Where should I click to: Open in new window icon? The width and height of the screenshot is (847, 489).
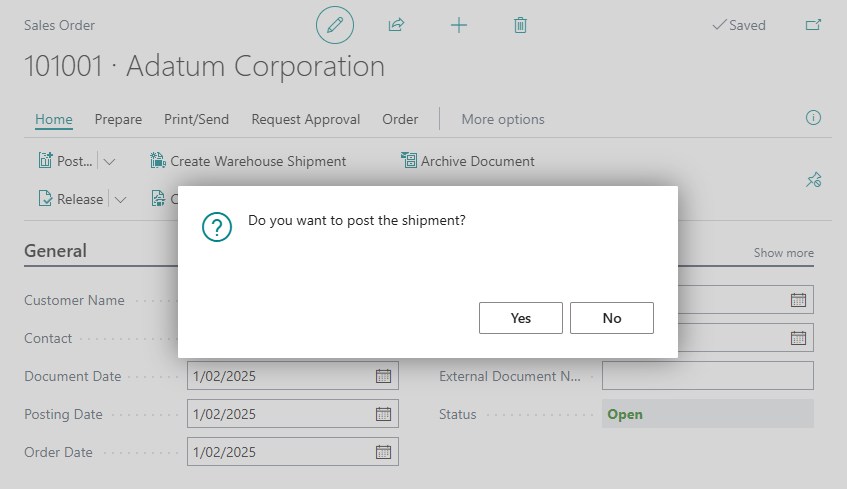tap(813, 25)
